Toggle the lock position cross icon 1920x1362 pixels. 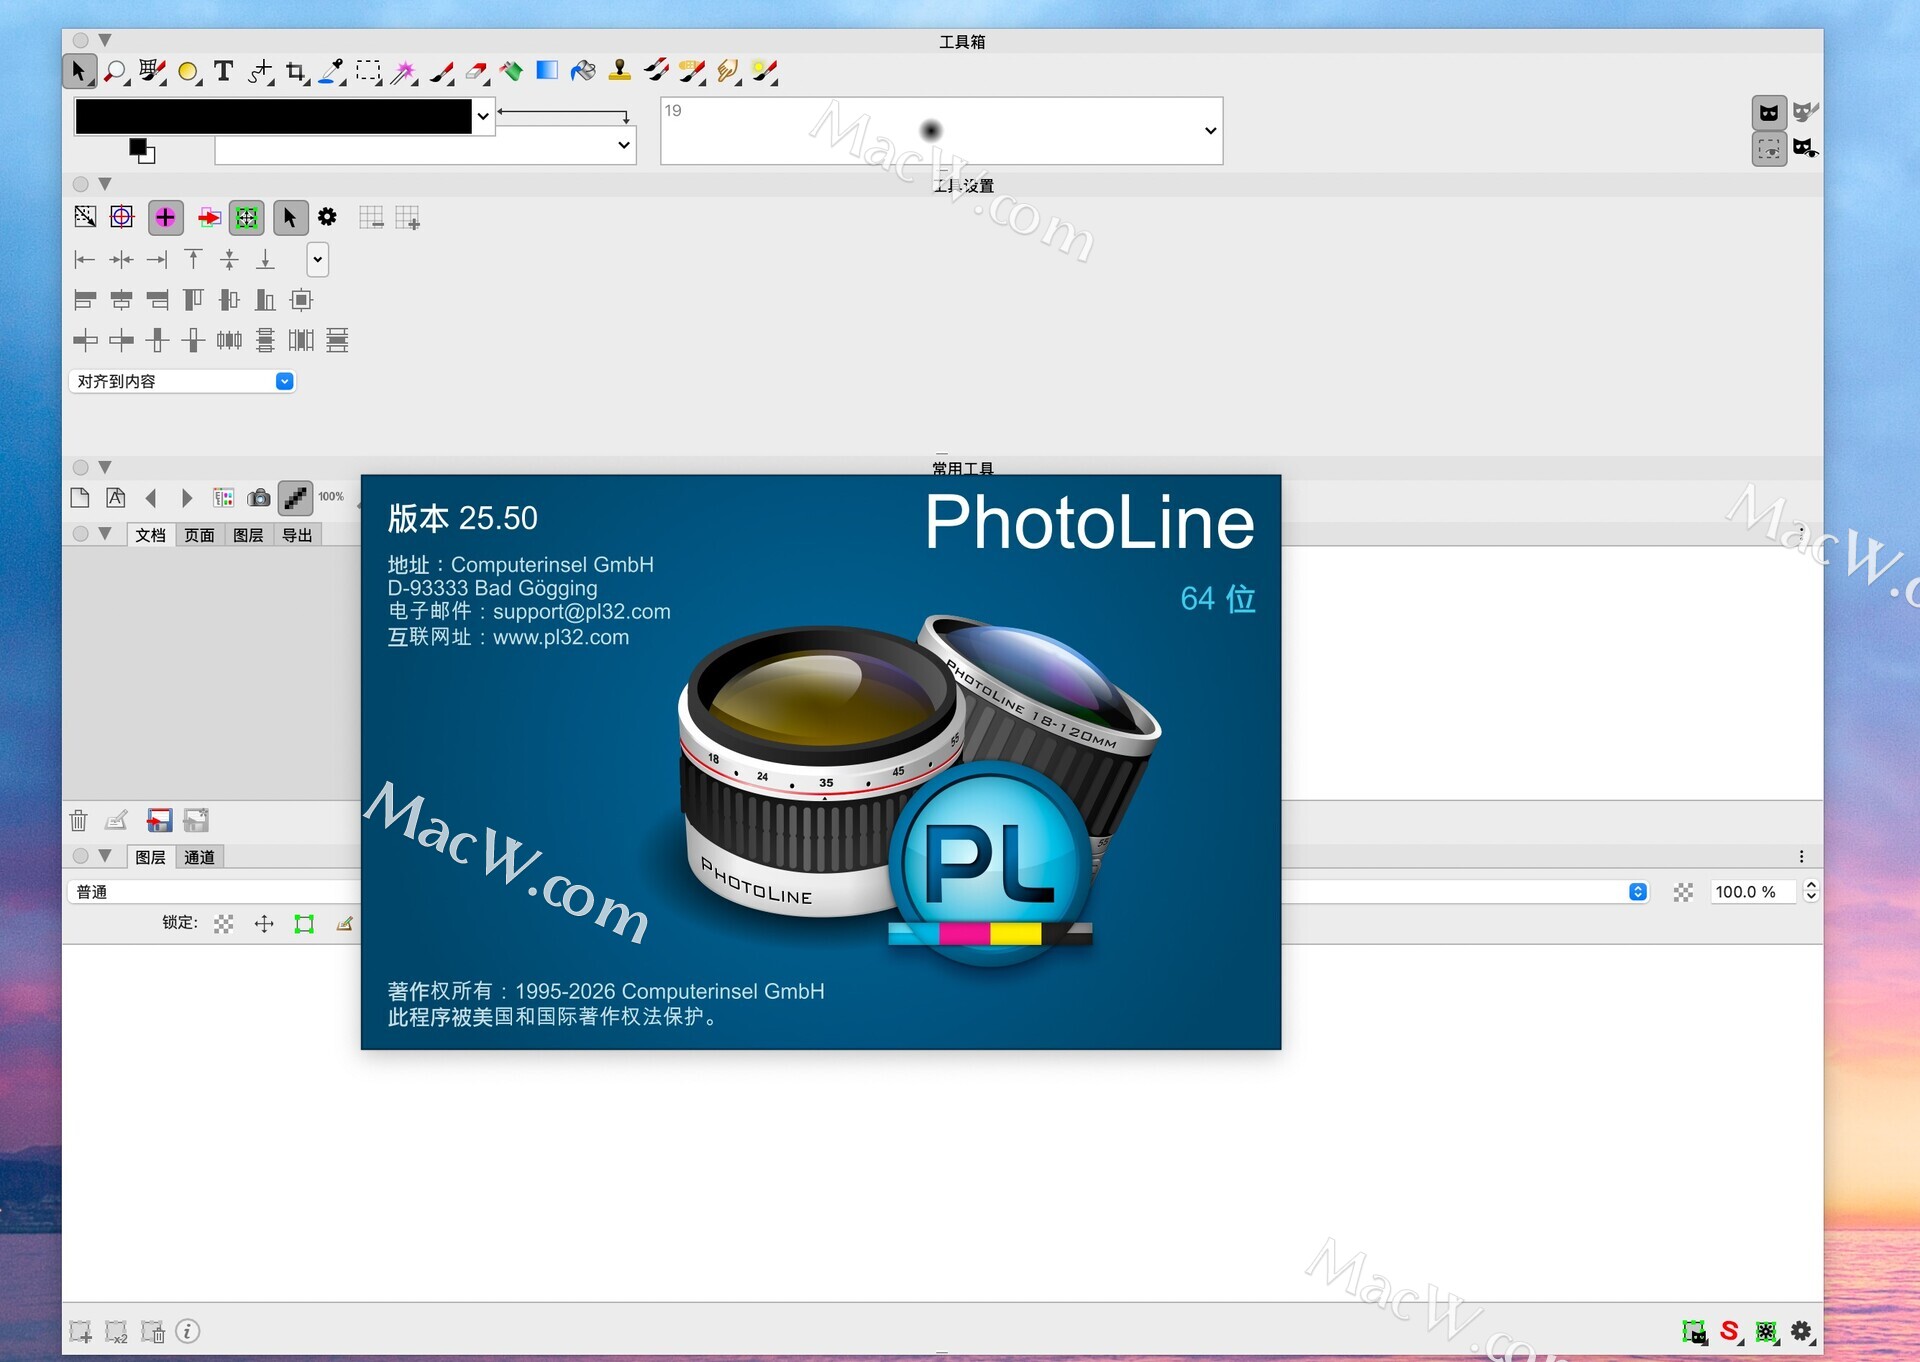tap(264, 924)
